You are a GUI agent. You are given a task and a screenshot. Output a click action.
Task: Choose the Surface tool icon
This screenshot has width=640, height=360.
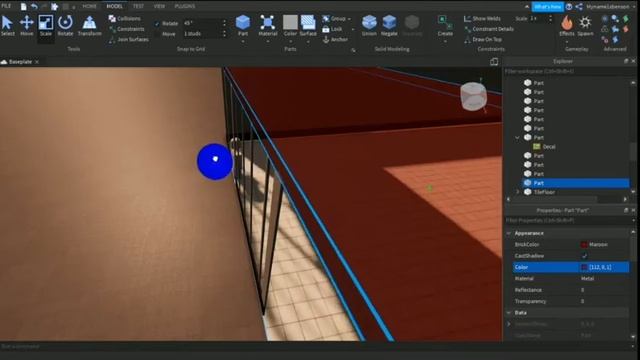(x=308, y=22)
